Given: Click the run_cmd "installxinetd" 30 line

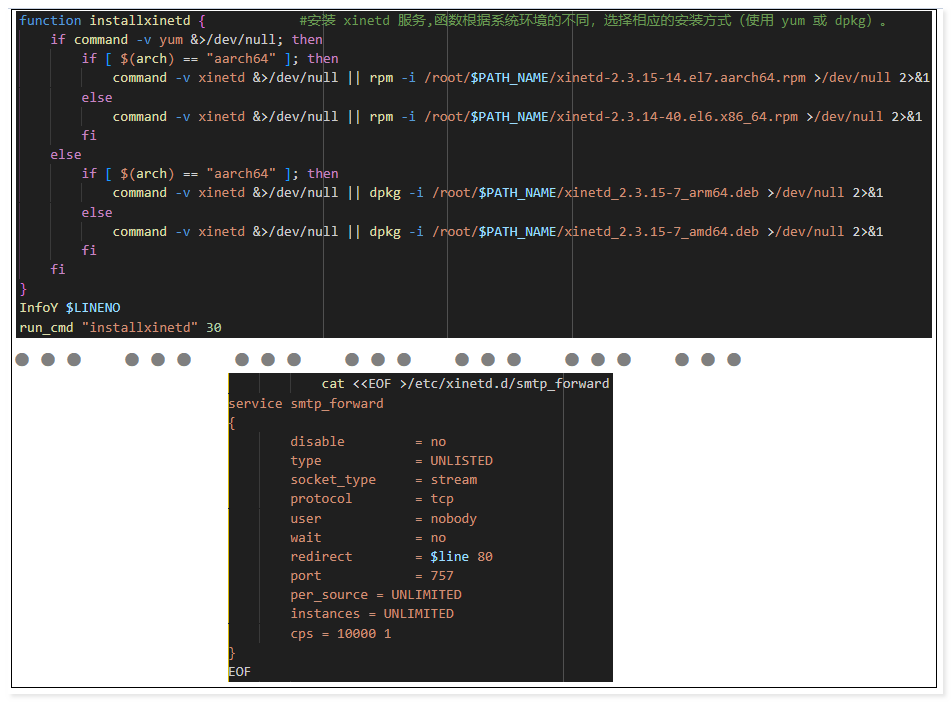Looking at the screenshot, I should click(x=120, y=328).
